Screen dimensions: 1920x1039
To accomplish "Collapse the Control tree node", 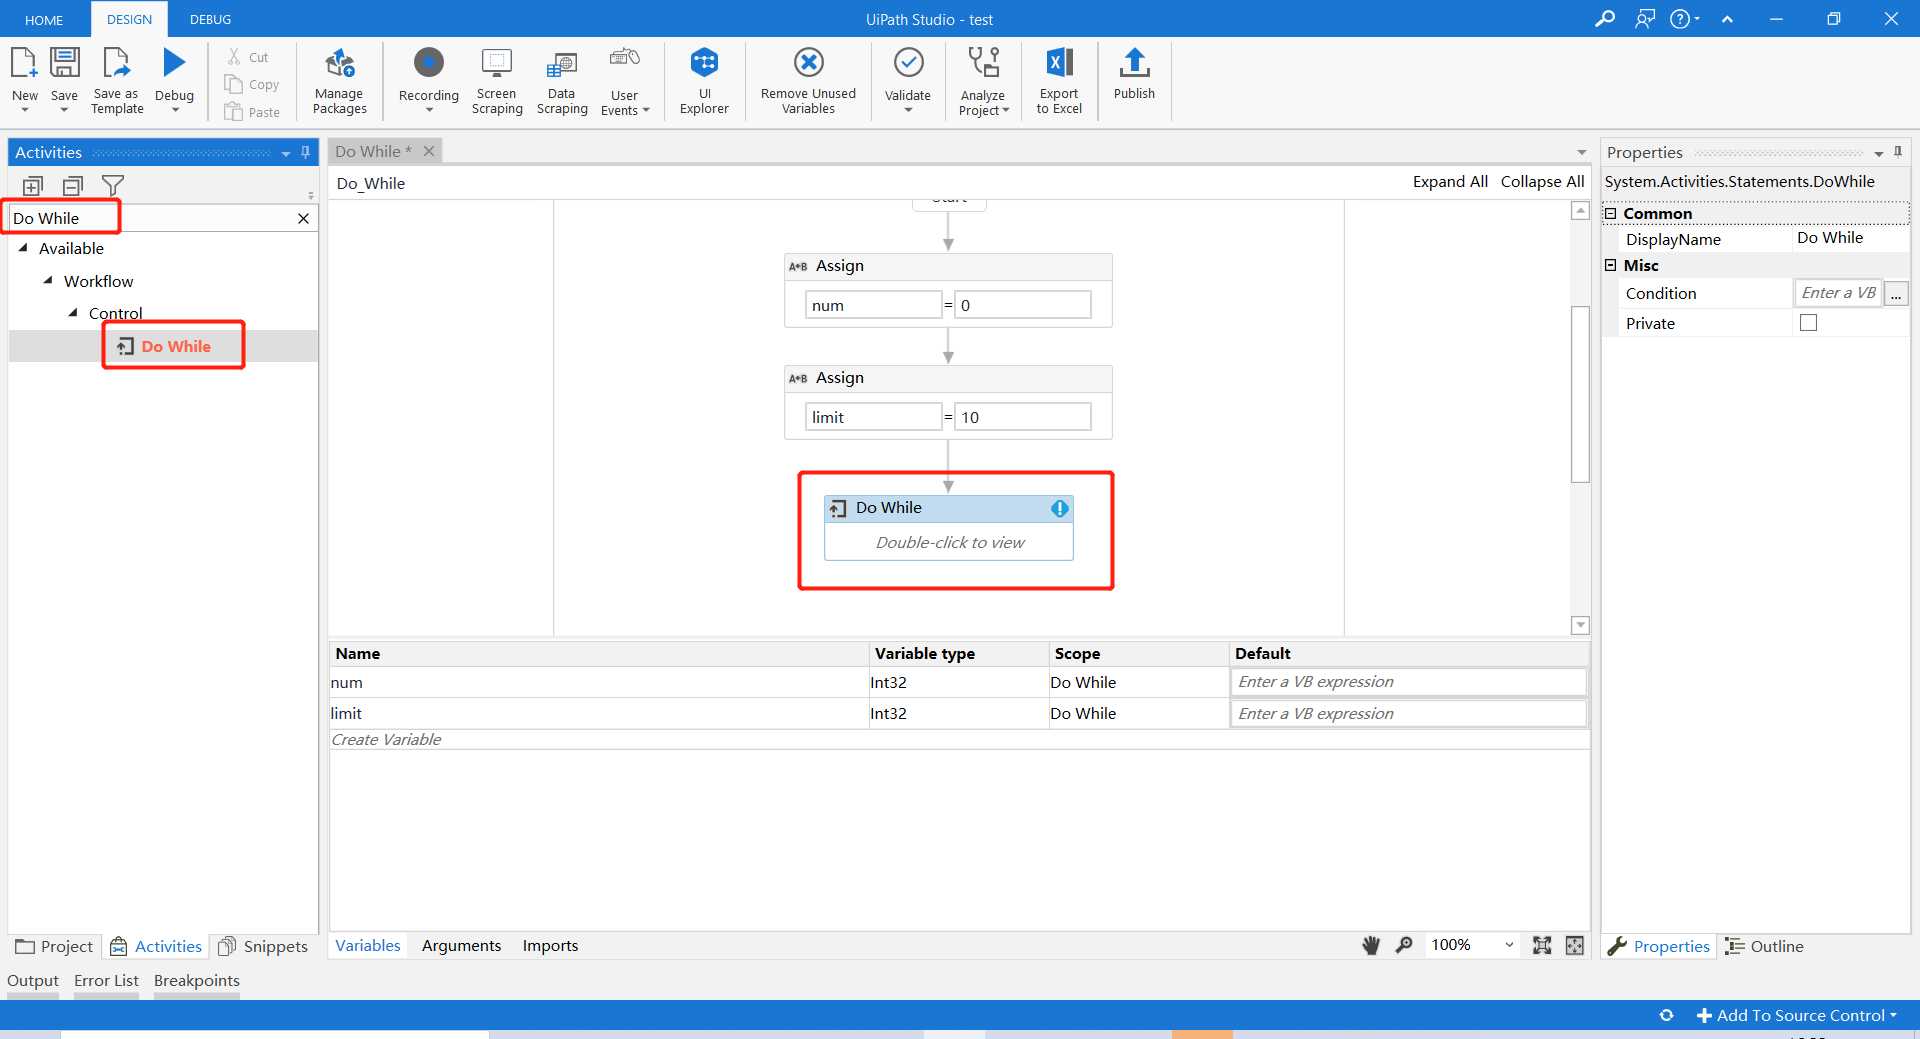I will coord(73,313).
